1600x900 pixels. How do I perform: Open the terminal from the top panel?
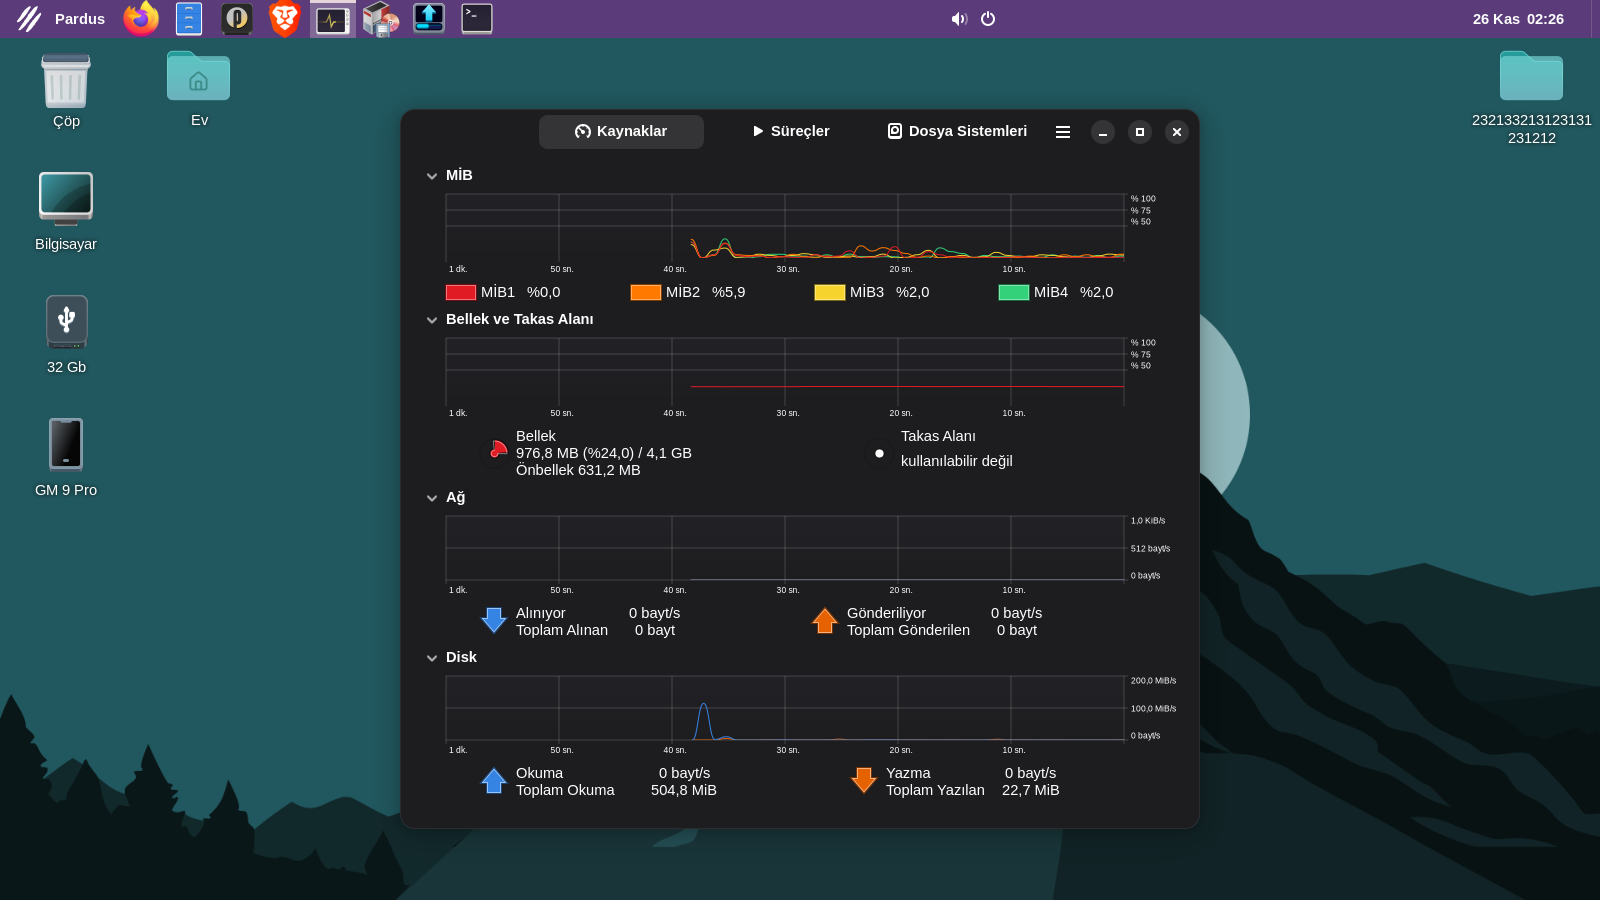(477, 19)
